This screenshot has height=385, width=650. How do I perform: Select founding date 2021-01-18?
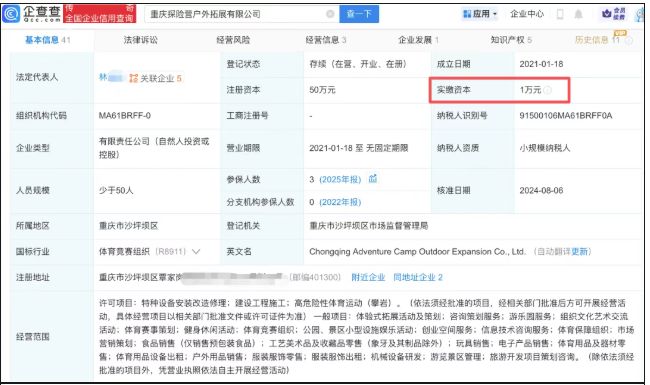click(541, 64)
